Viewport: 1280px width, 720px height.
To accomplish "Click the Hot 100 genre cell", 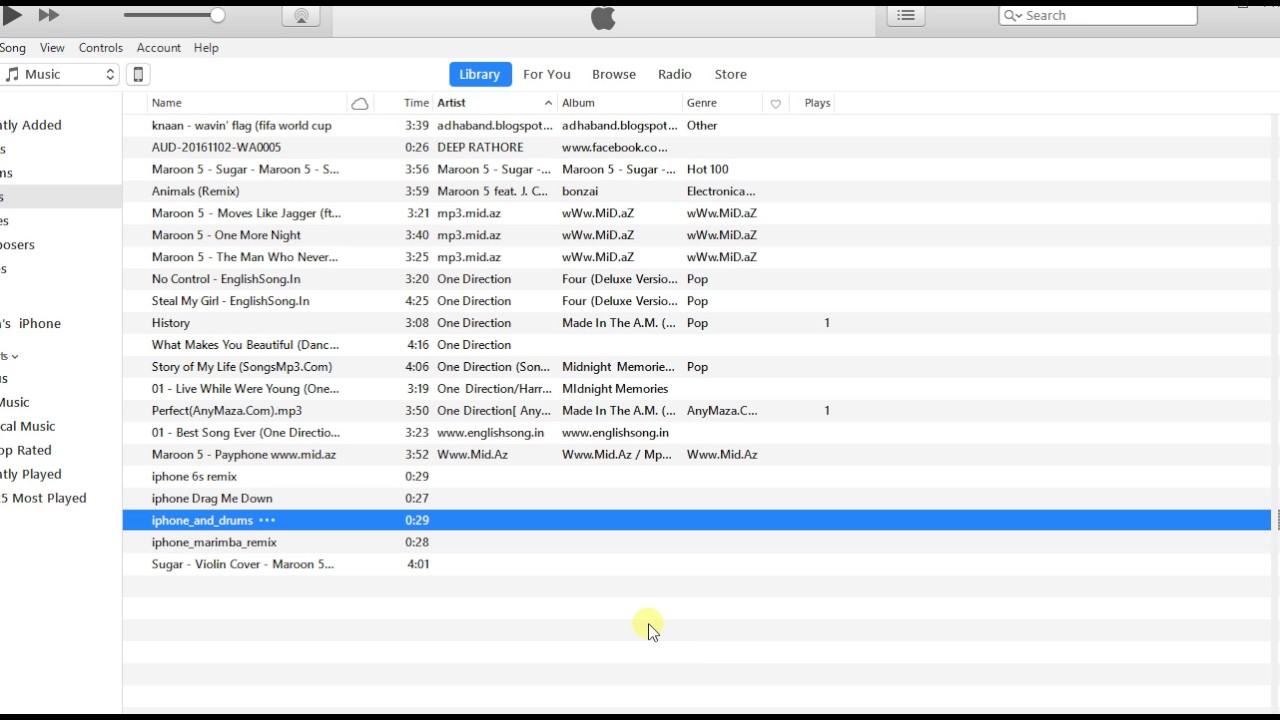I will [x=708, y=169].
